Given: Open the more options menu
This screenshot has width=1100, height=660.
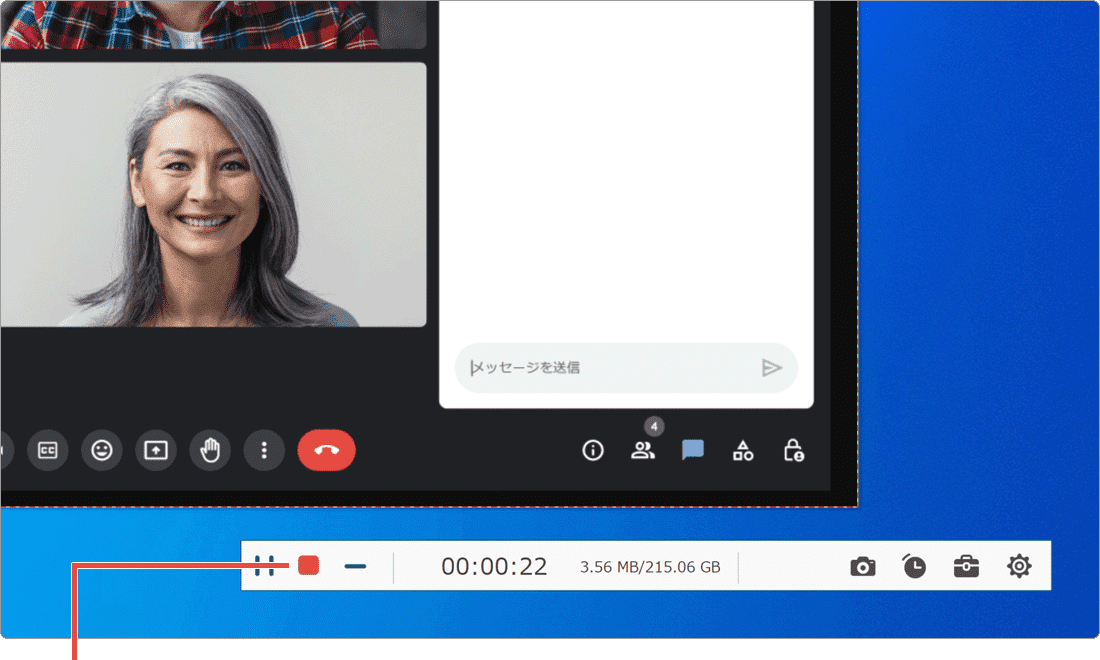Looking at the screenshot, I should point(264,450).
